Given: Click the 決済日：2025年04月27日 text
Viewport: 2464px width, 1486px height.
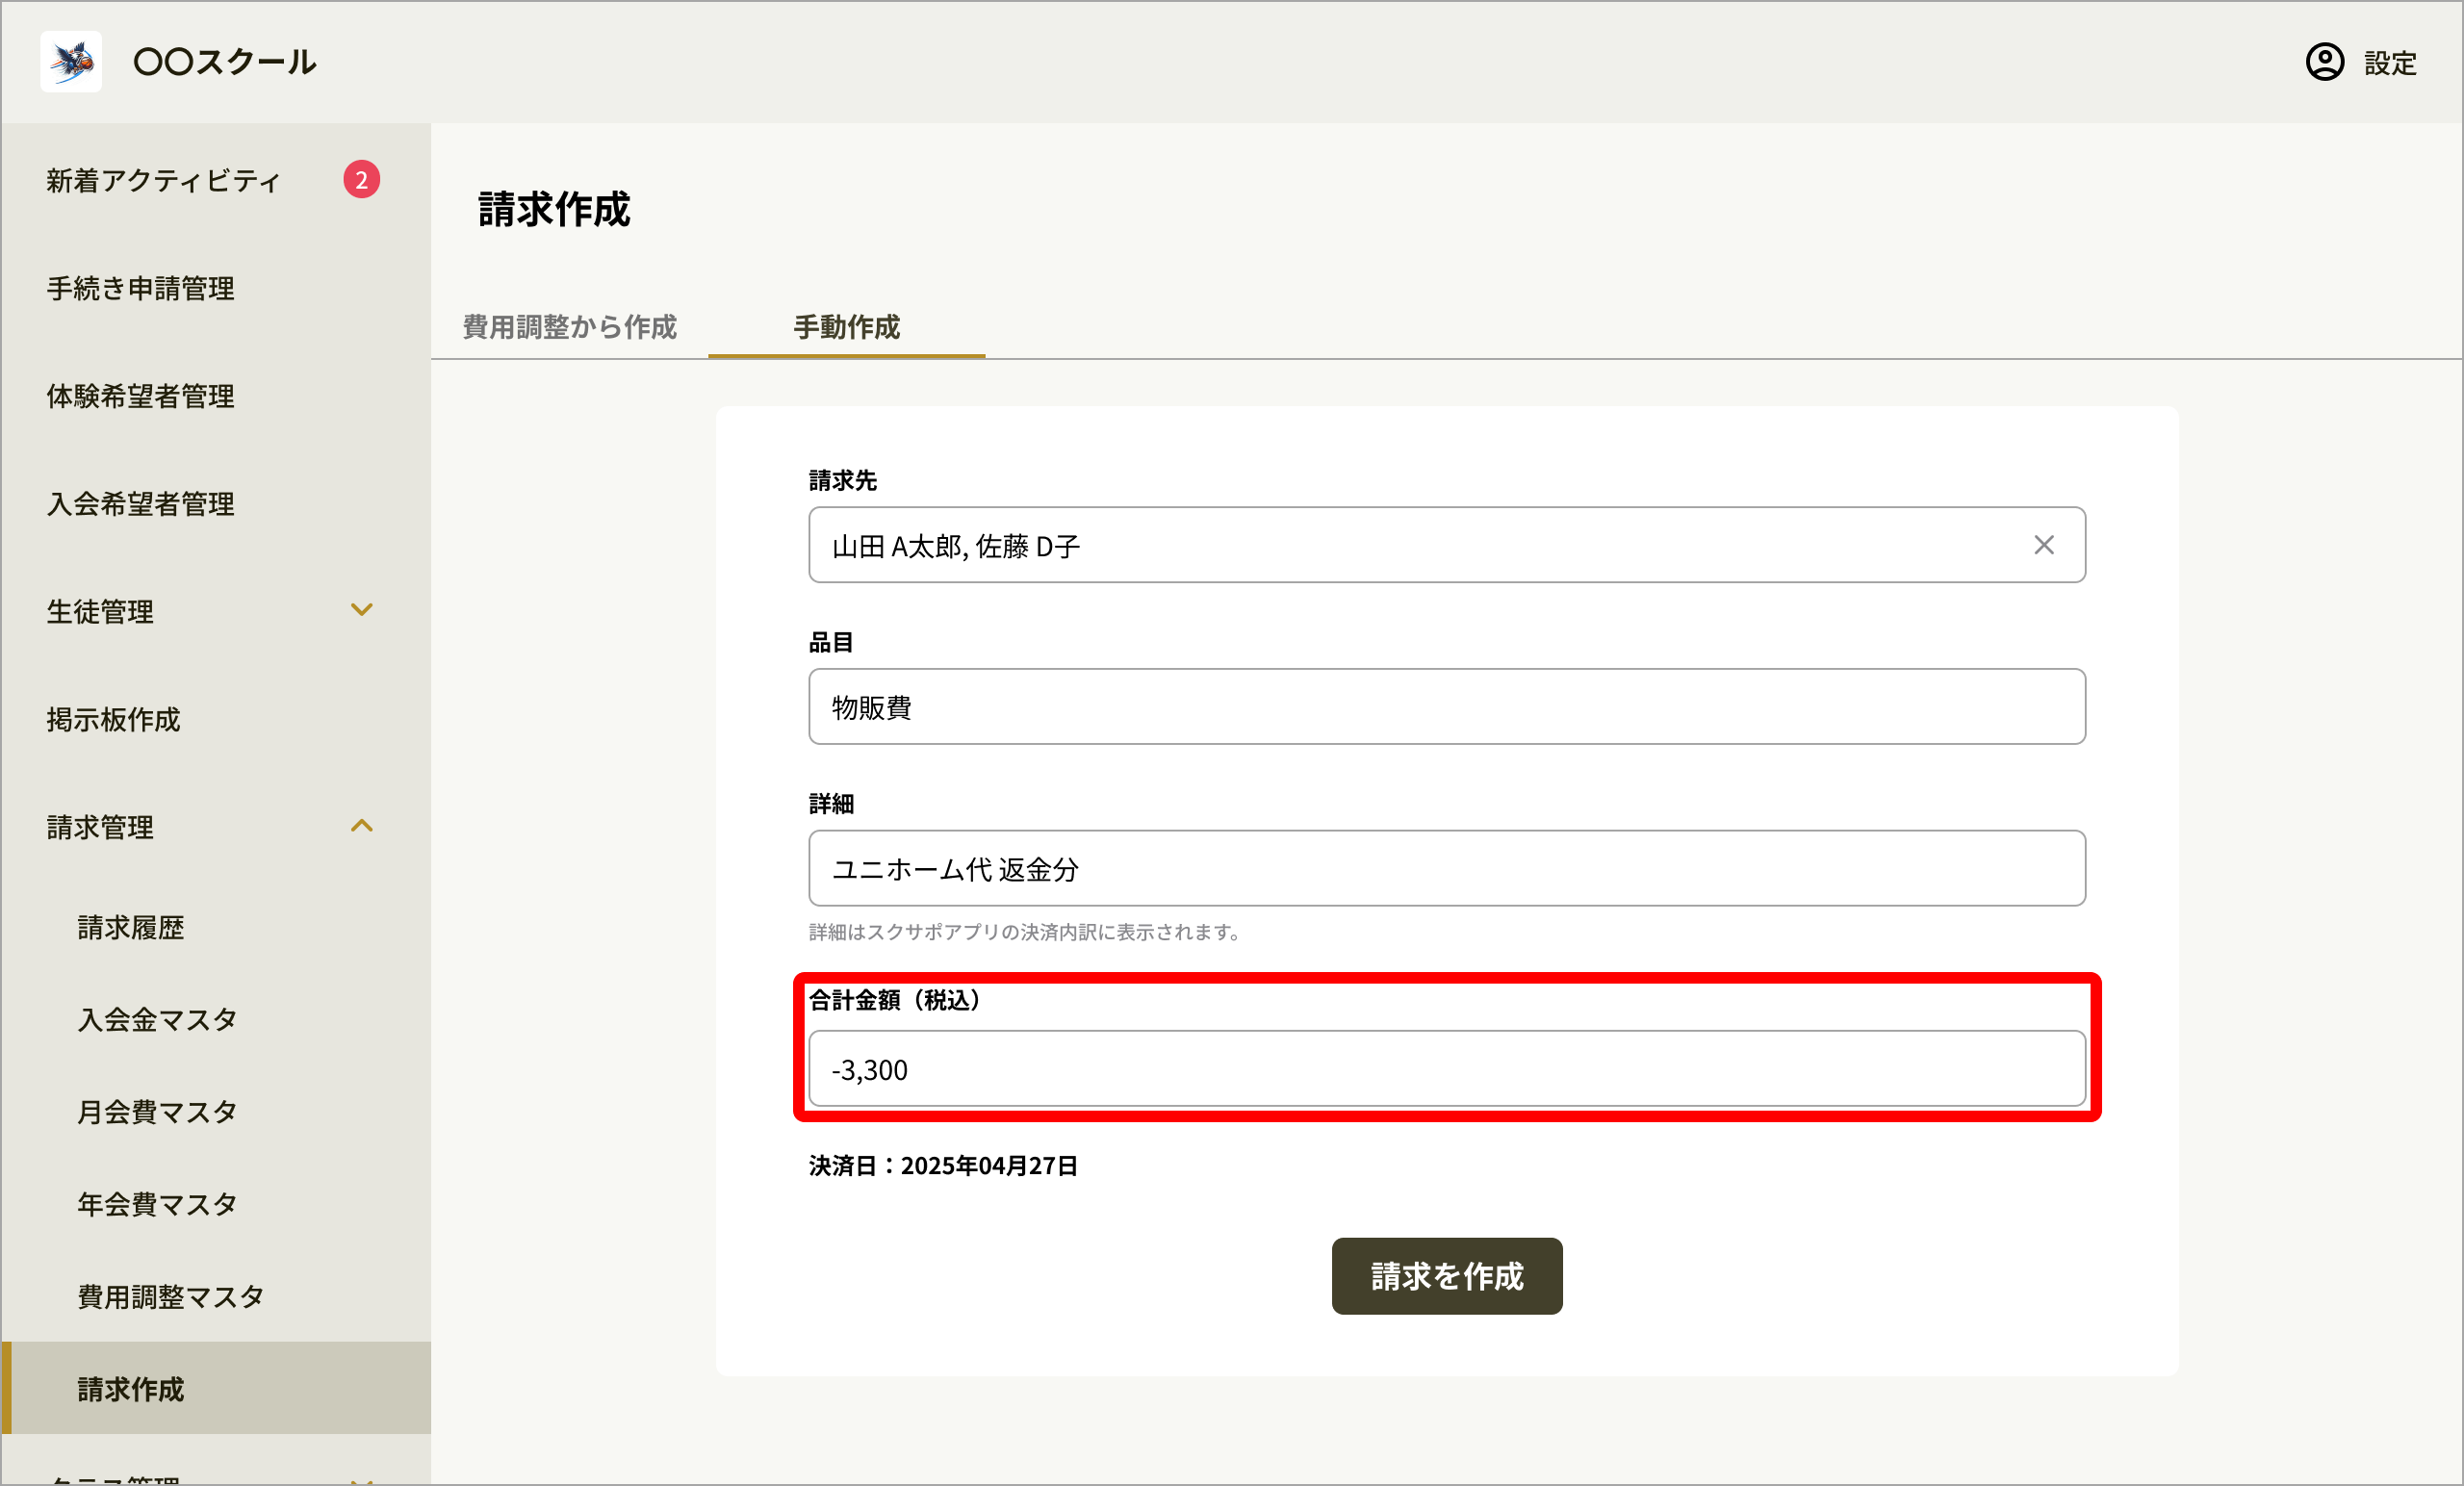Looking at the screenshot, I should pyautogui.click(x=943, y=1166).
